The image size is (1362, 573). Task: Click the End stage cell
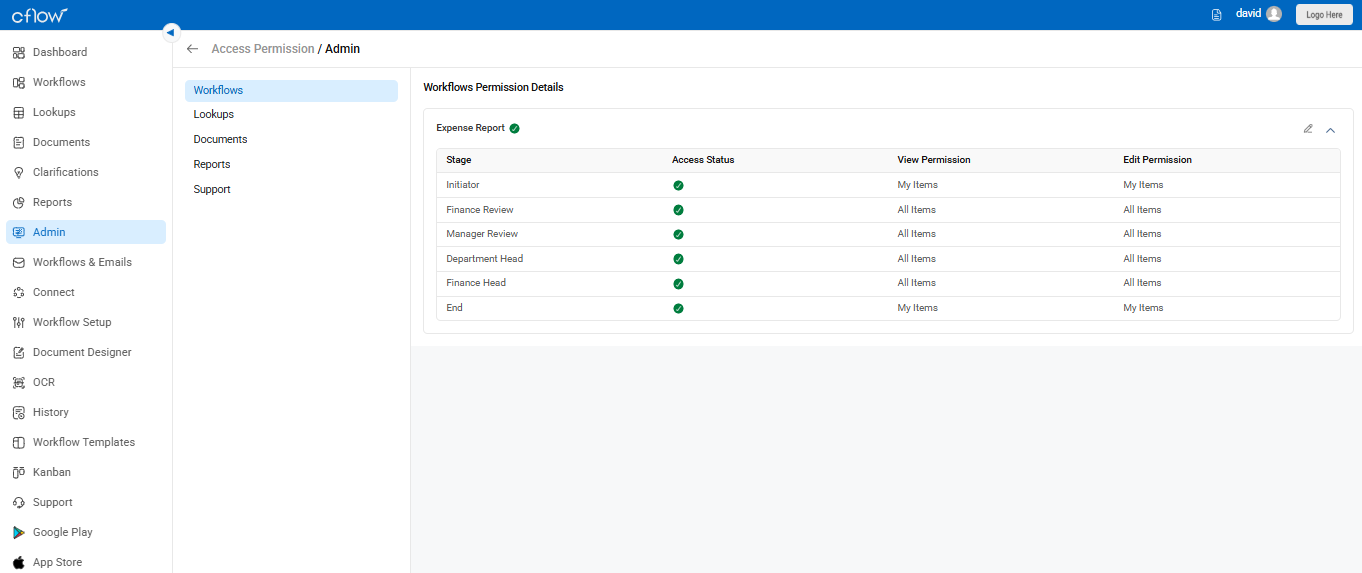click(x=454, y=308)
